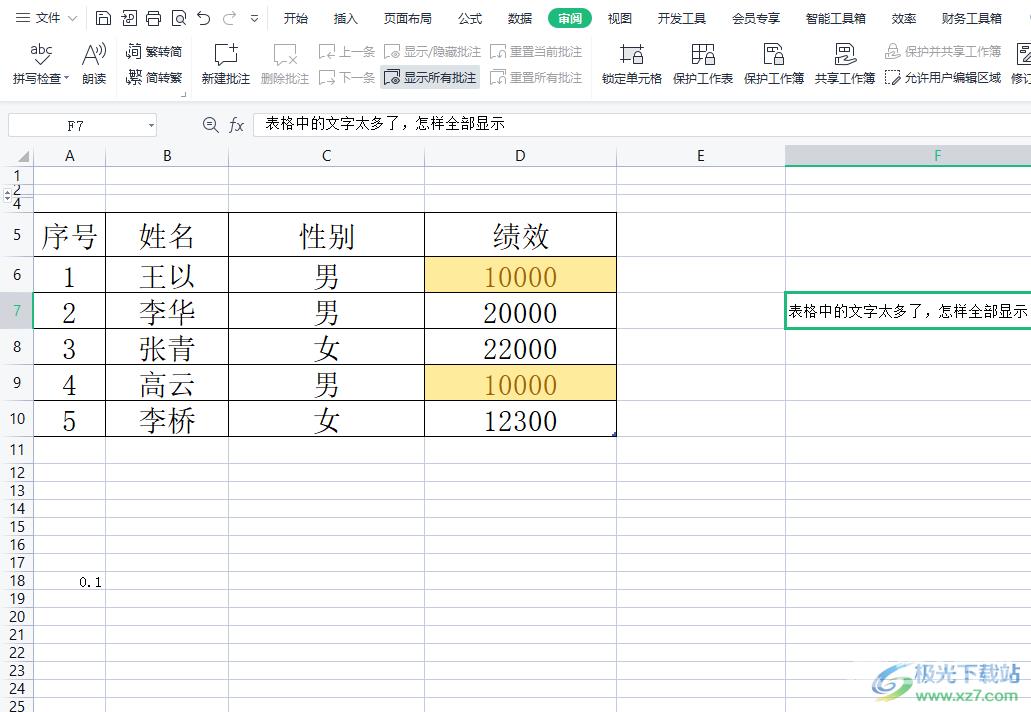Click 新建批注 to add a comment

[x=226, y=64]
